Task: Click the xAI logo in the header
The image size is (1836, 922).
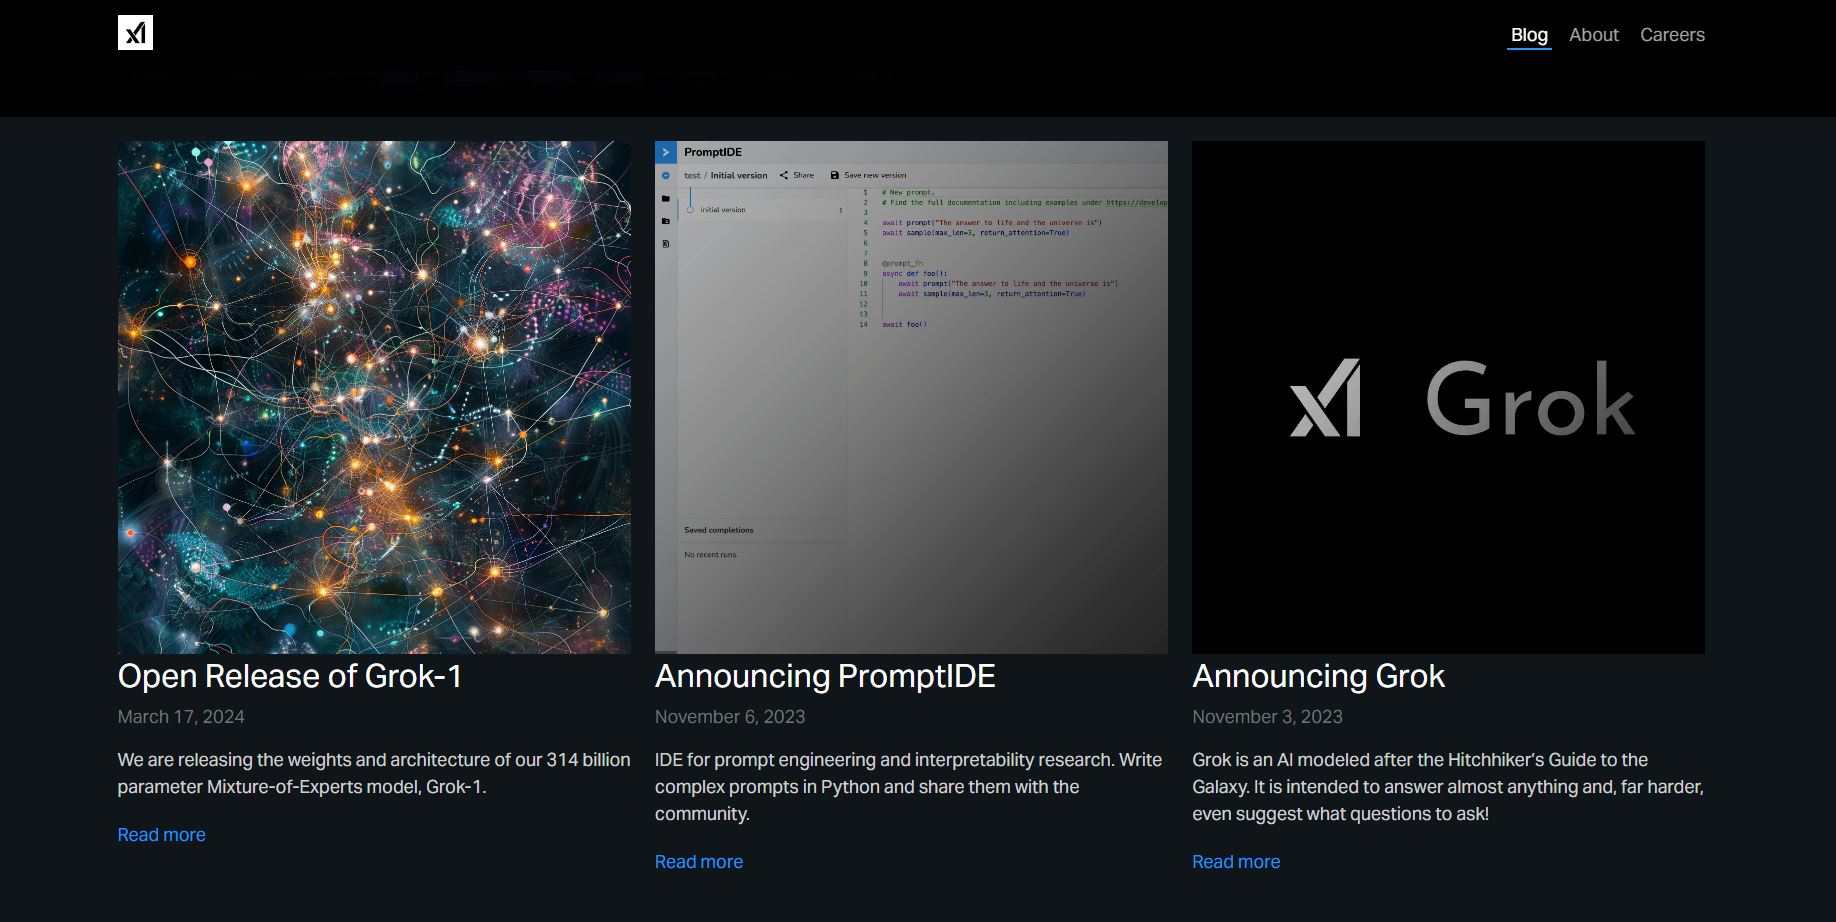Action: click(x=135, y=33)
